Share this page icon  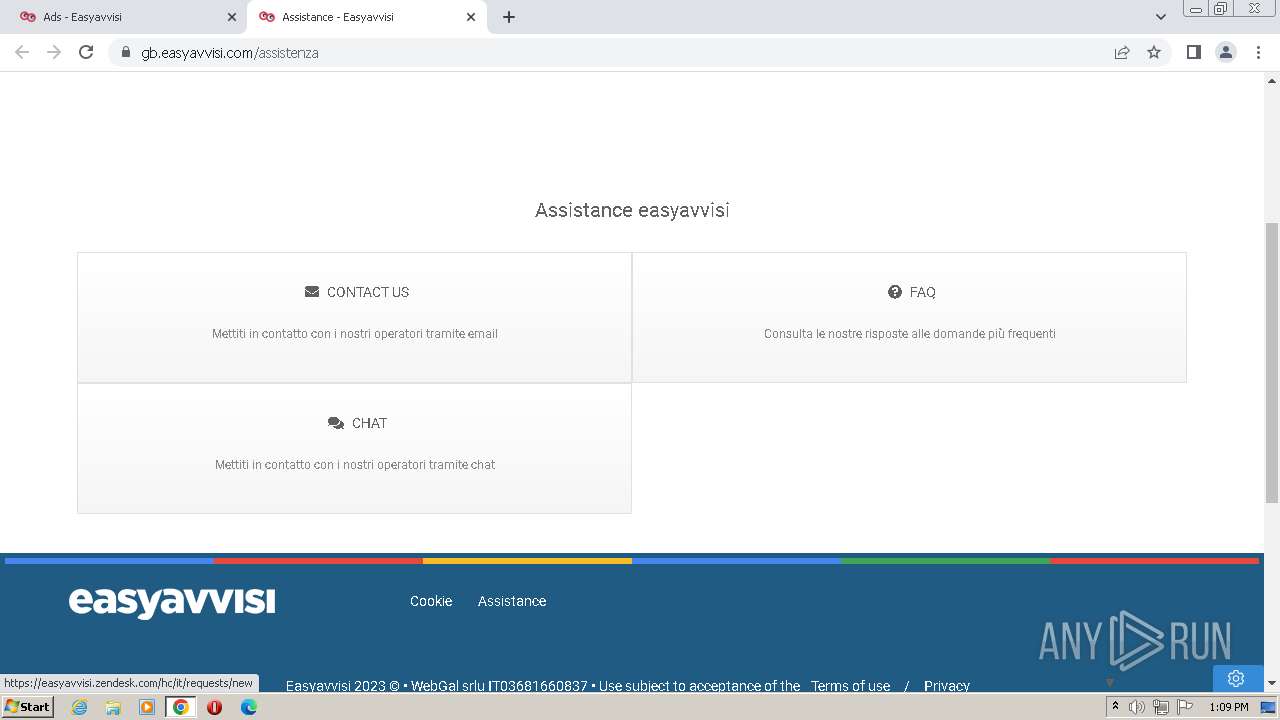(x=1122, y=52)
